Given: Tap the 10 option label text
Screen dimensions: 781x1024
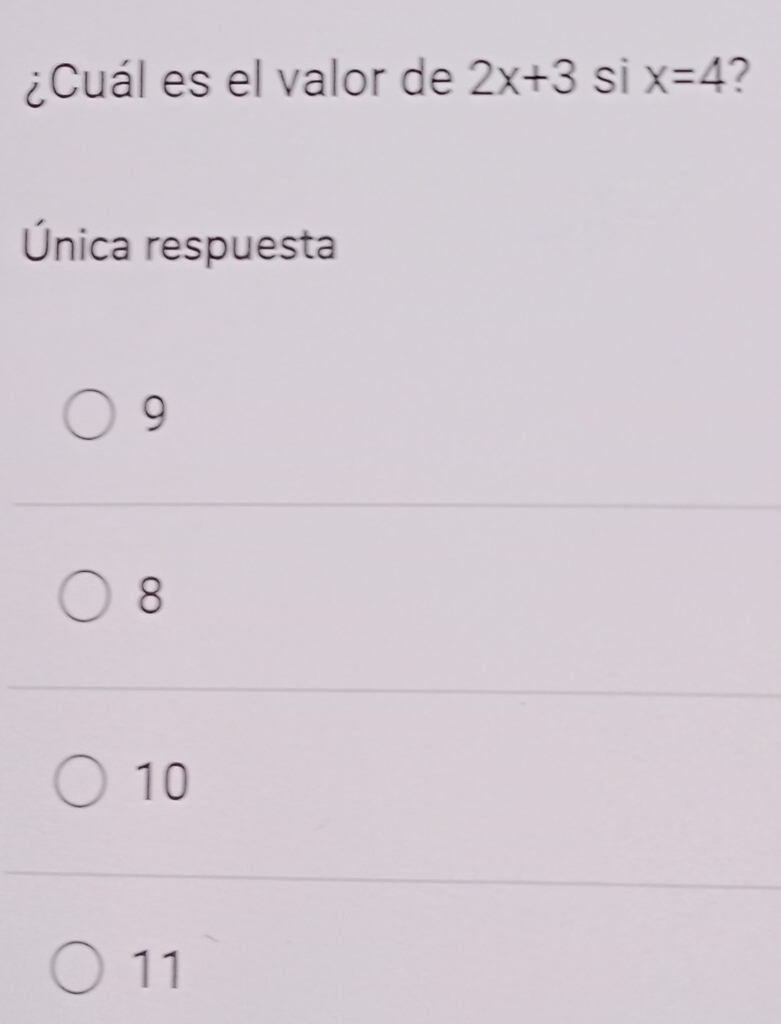Looking at the screenshot, I should coord(163,781).
